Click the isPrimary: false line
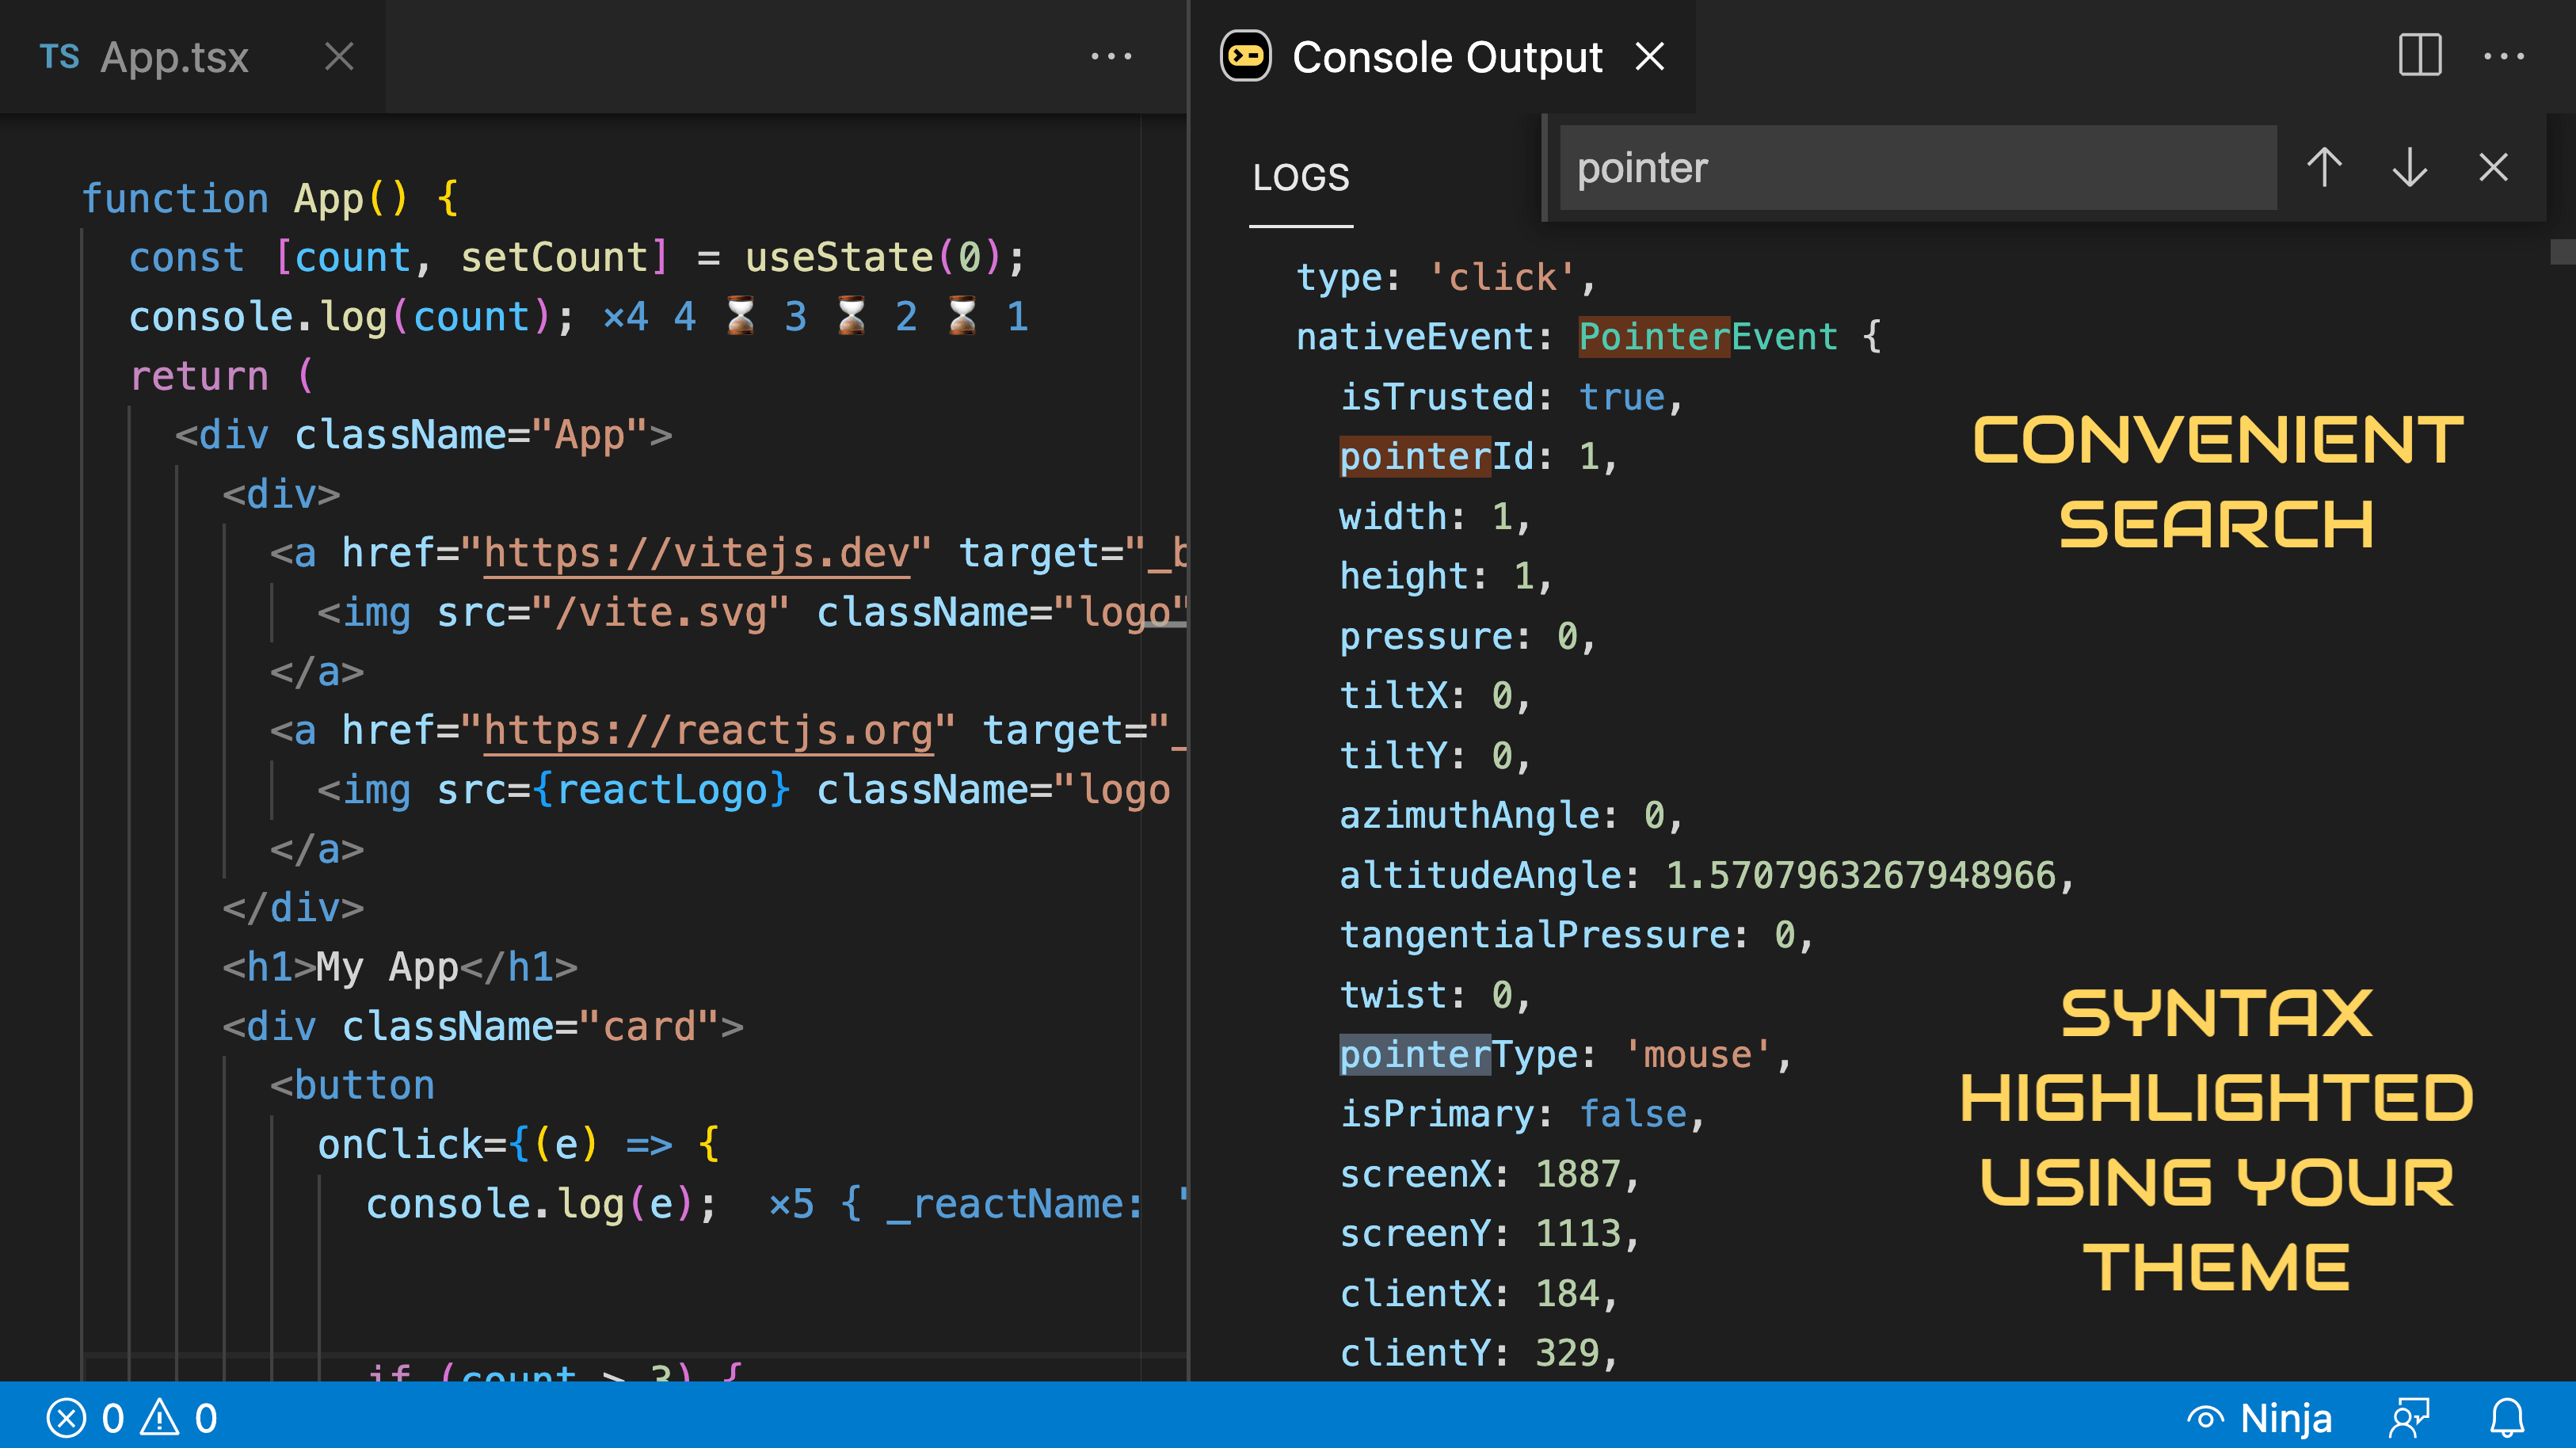The height and width of the screenshot is (1448, 2576). pyautogui.click(x=1522, y=1114)
